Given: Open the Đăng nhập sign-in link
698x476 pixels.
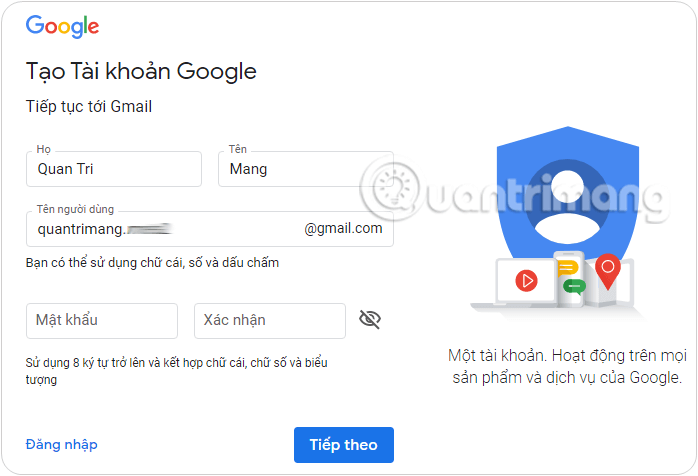Looking at the screenshot, I should (61, 444).
